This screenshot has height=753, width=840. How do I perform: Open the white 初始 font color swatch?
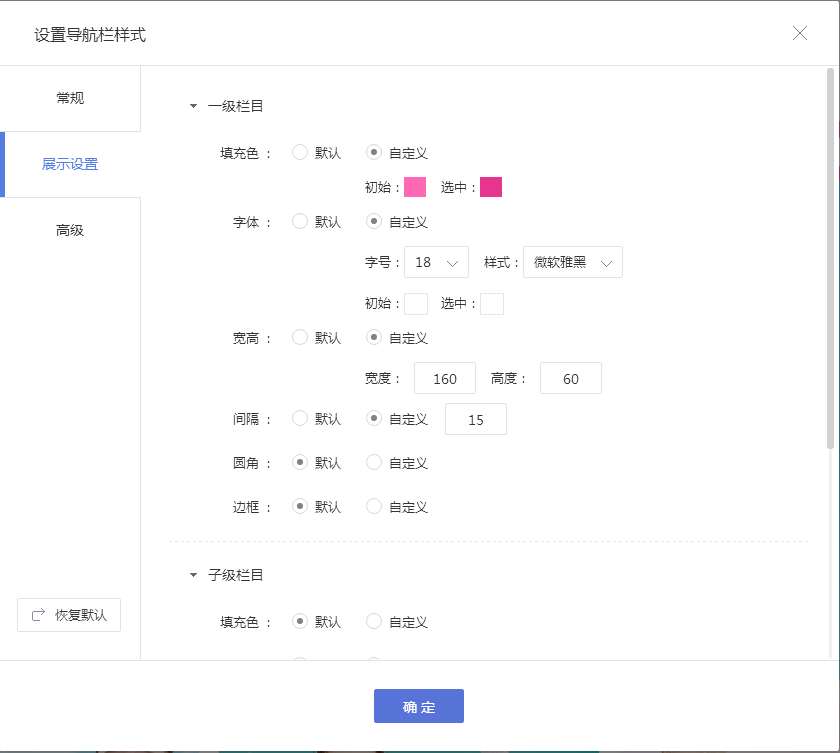pos(416,304)
